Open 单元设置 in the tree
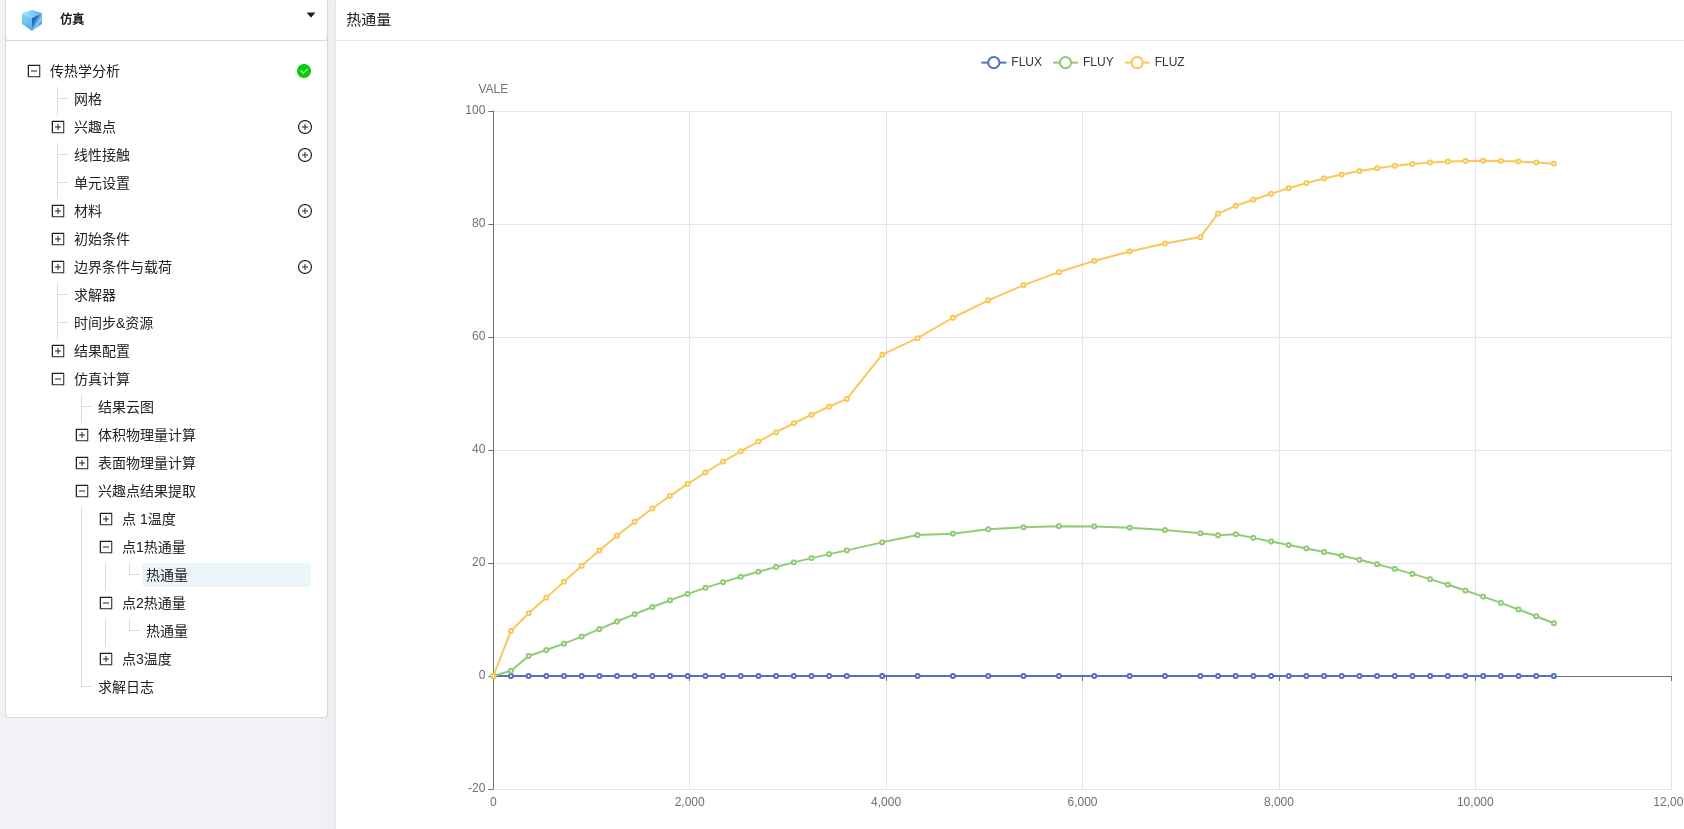This screenshot has height=829, width=1684. pos(102,183)
